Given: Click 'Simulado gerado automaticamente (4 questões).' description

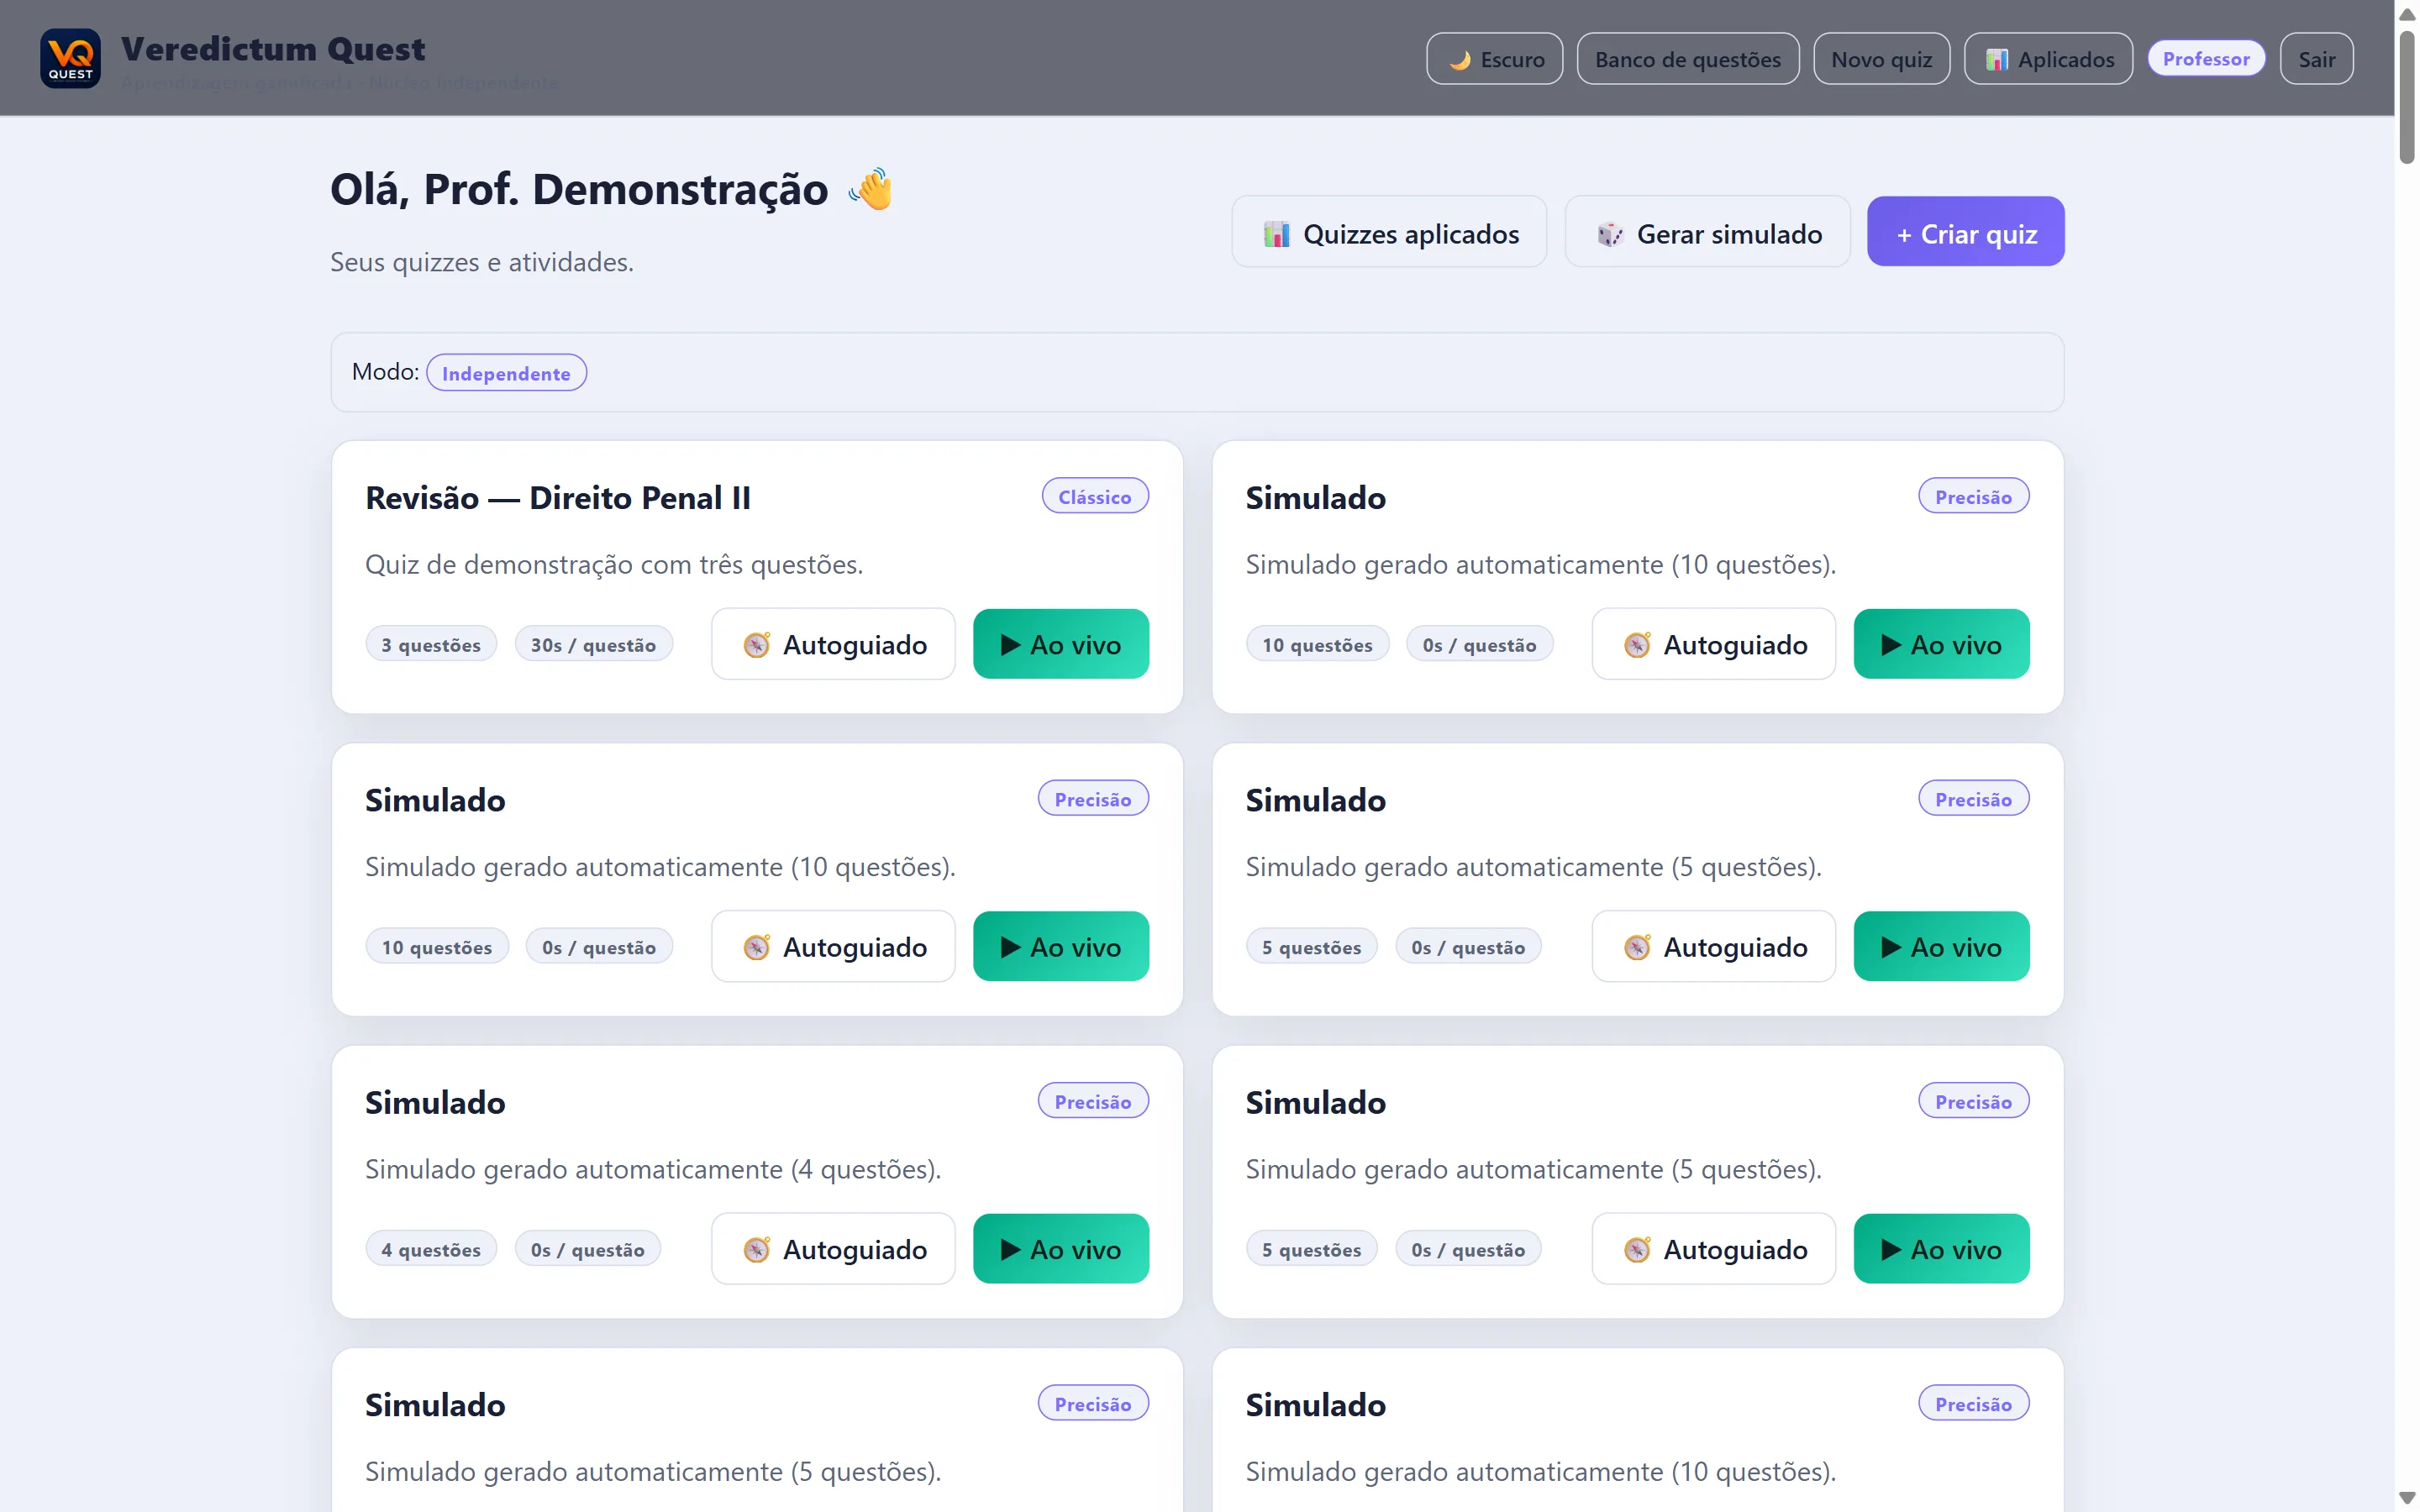Looking at the screenshot, I should point(653,1170).
